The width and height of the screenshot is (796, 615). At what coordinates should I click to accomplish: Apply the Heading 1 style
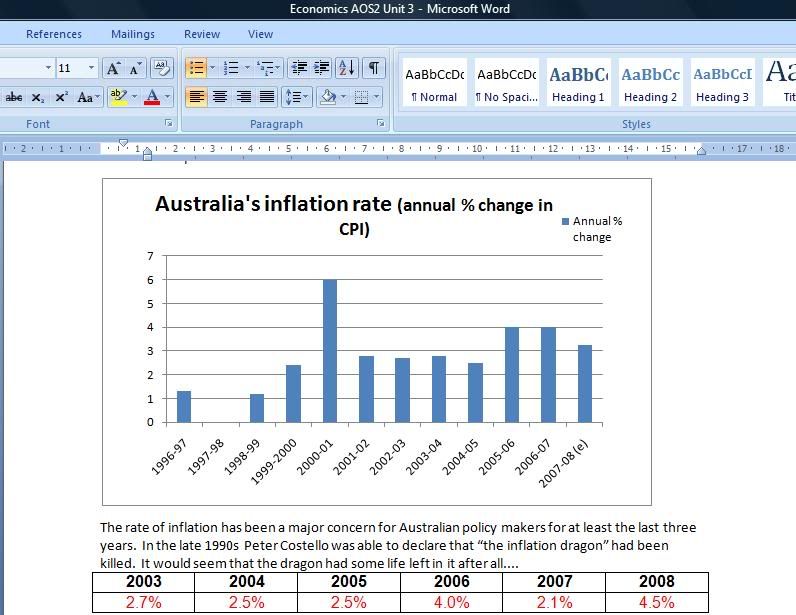(x=578, y=83)
